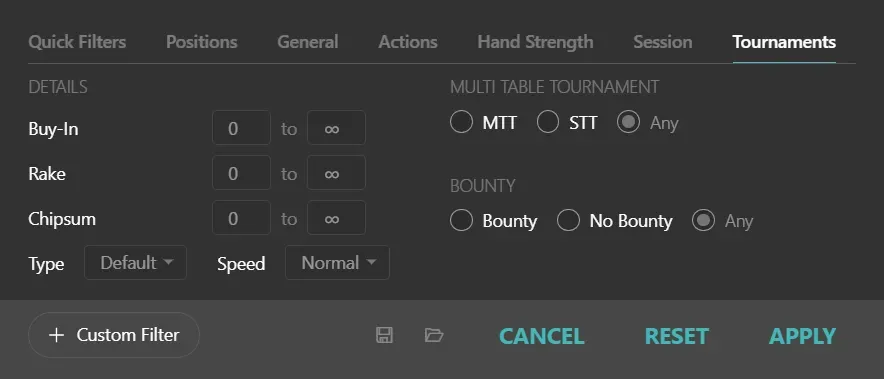Select the STT radio option

547,122
